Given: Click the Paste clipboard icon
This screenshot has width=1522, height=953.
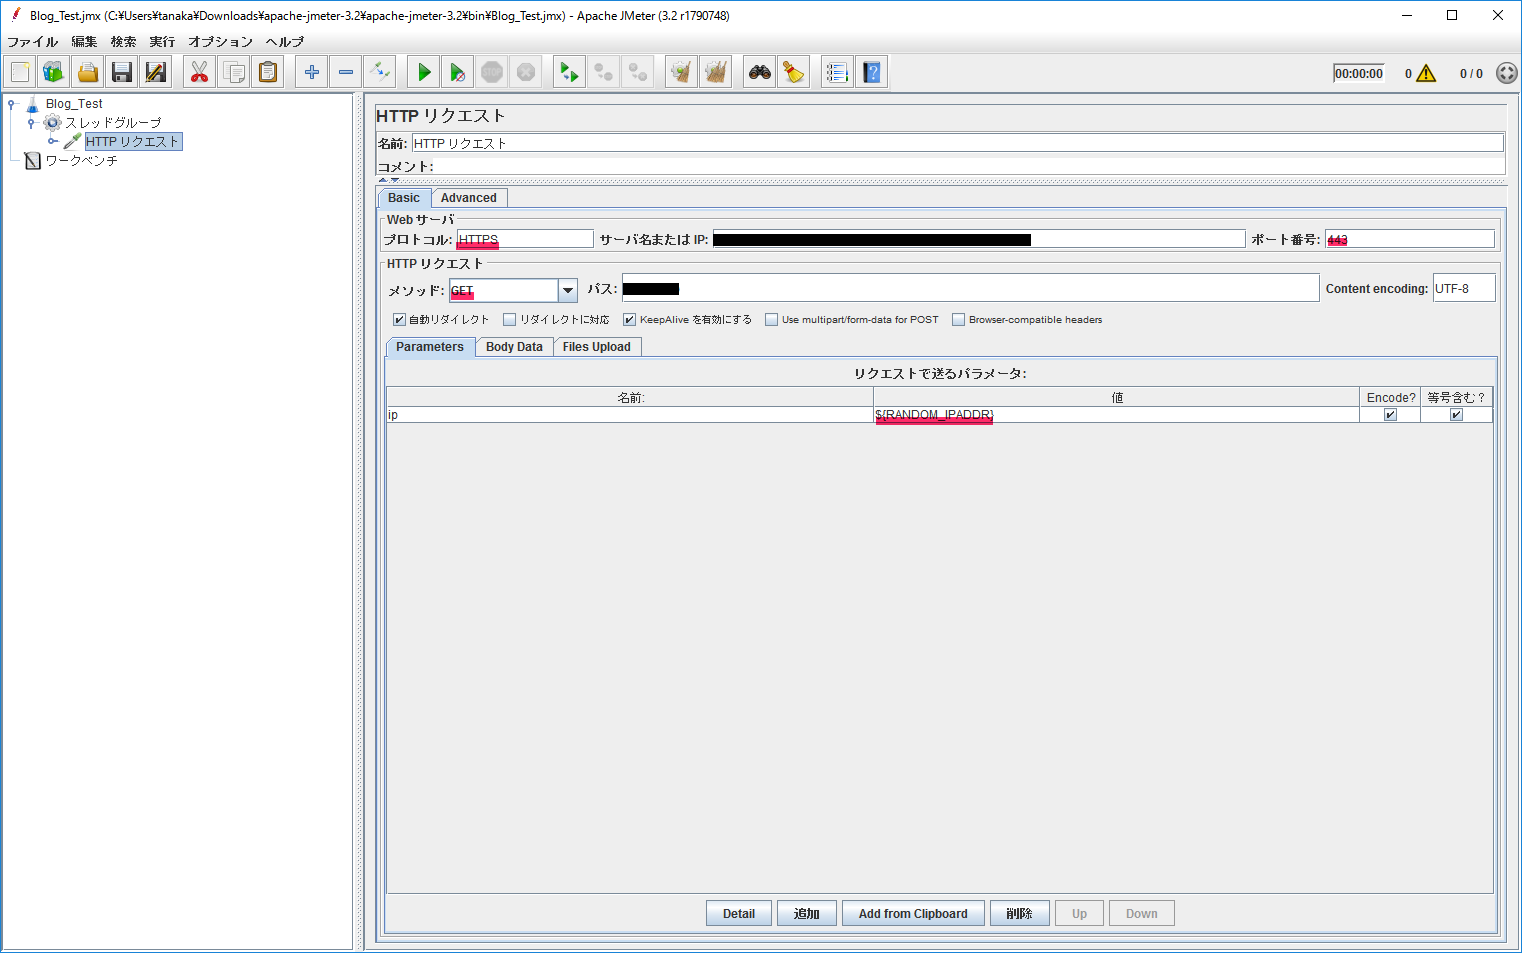Looking at the screenshot, I should (x=268, y=72).
